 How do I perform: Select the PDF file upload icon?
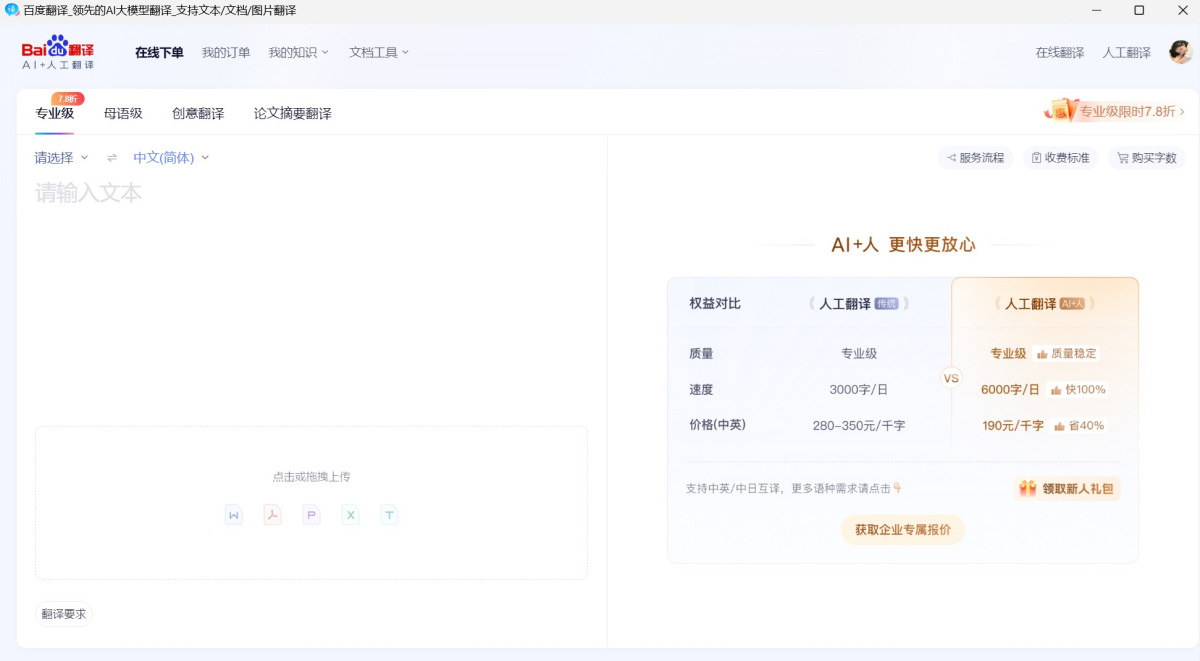[272, 514]
